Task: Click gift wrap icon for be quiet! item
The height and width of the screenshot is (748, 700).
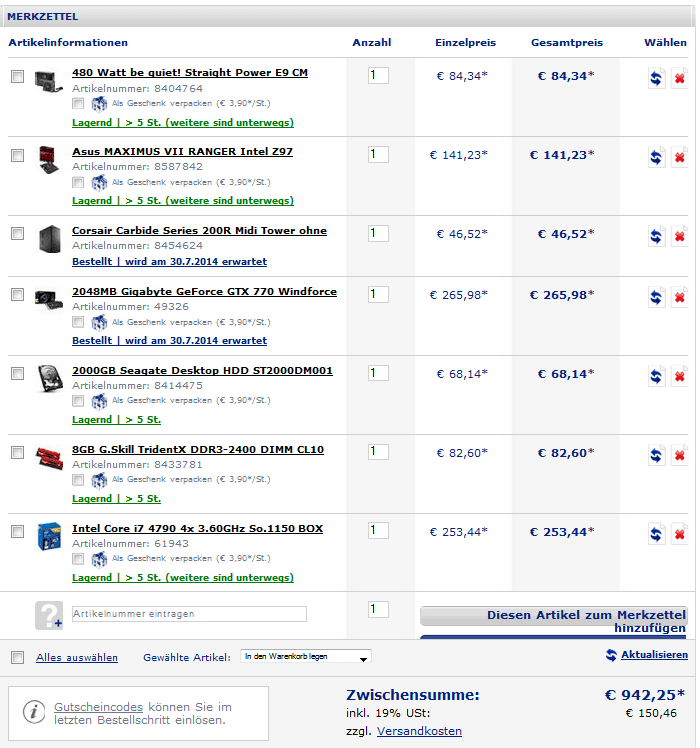Action: click(99, 104)
